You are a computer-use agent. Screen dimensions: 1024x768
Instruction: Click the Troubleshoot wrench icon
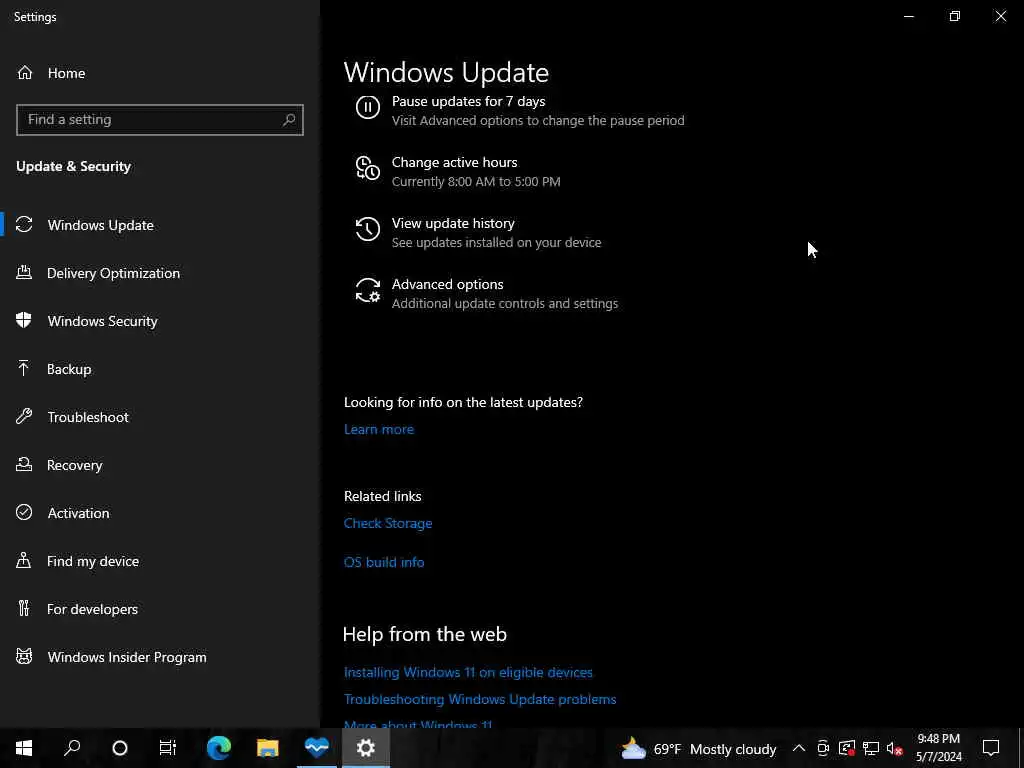(24, 417)
